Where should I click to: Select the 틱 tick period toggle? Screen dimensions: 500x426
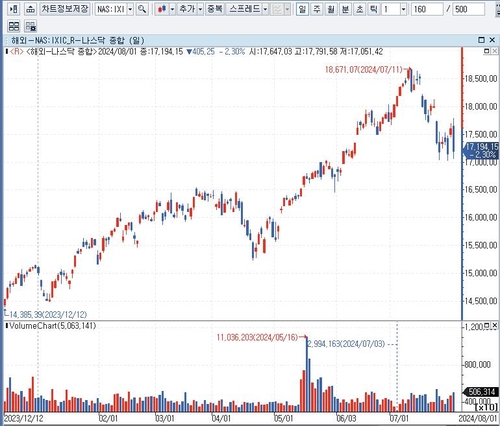point(374,9)
